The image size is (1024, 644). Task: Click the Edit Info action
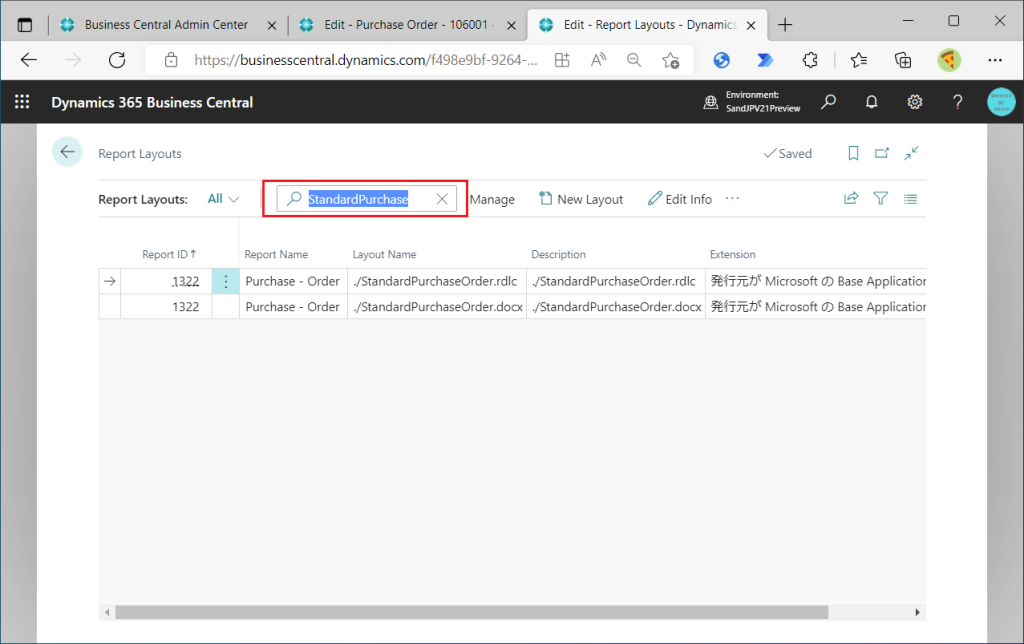pyautogui.click(x=680, y=199)
